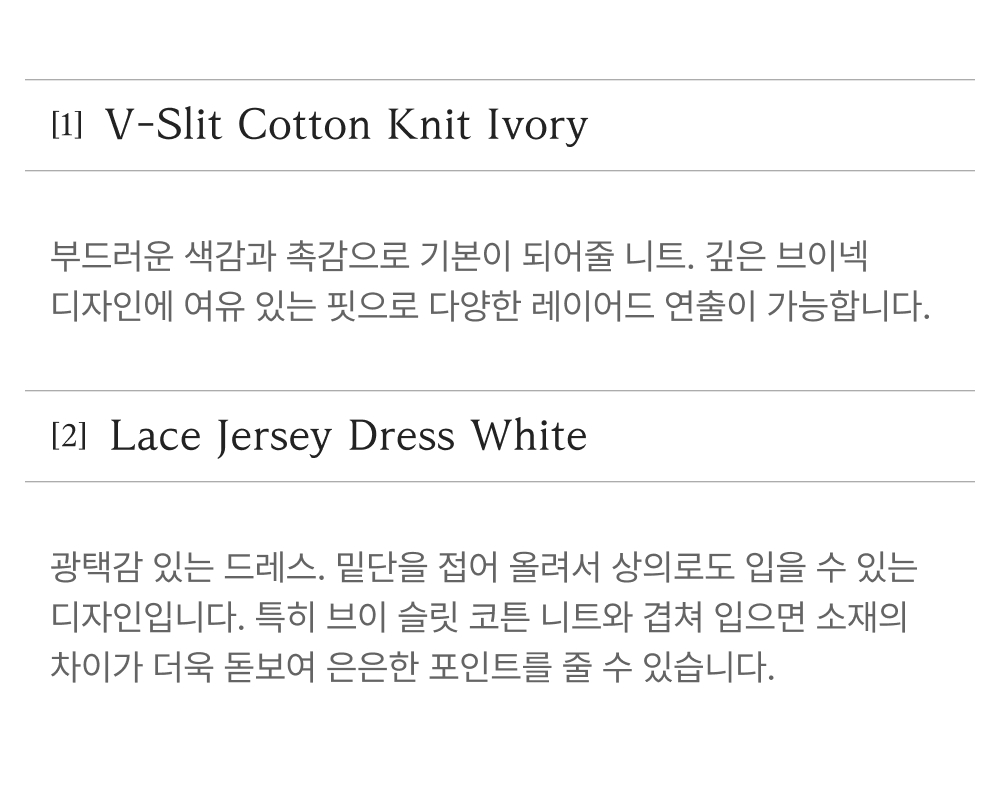Click the [2] index marker
Viewport: 1000px width, 812px height.
point(69,436)
